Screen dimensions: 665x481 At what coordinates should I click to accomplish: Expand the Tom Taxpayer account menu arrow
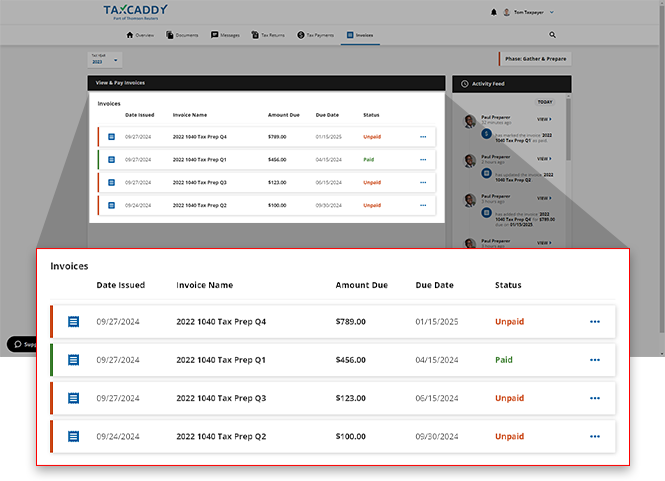tap(549, 12)
